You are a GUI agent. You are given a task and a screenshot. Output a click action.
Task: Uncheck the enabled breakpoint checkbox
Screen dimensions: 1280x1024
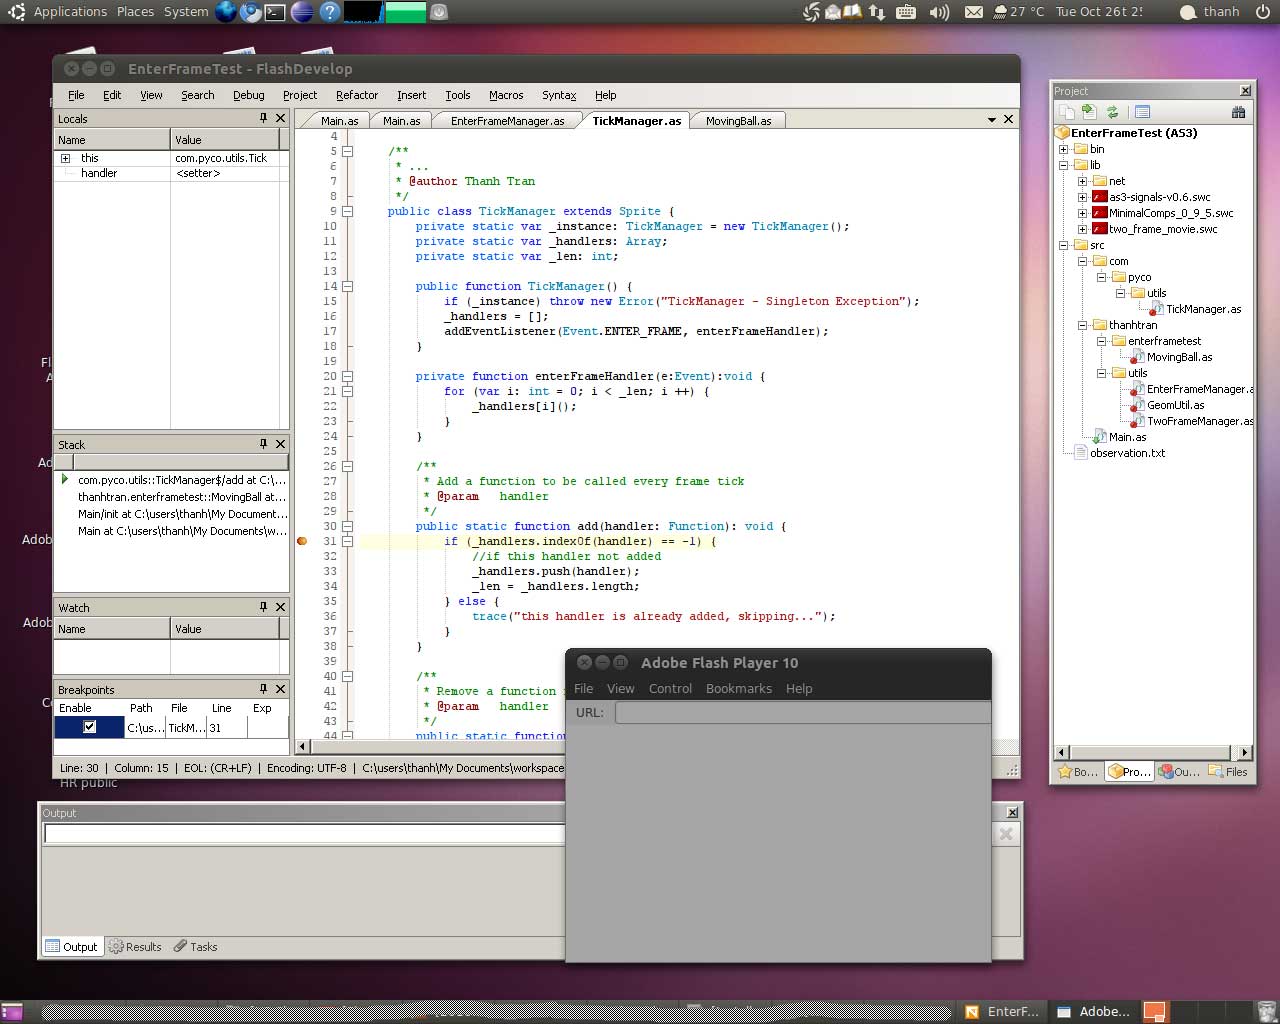pos(89,727)
